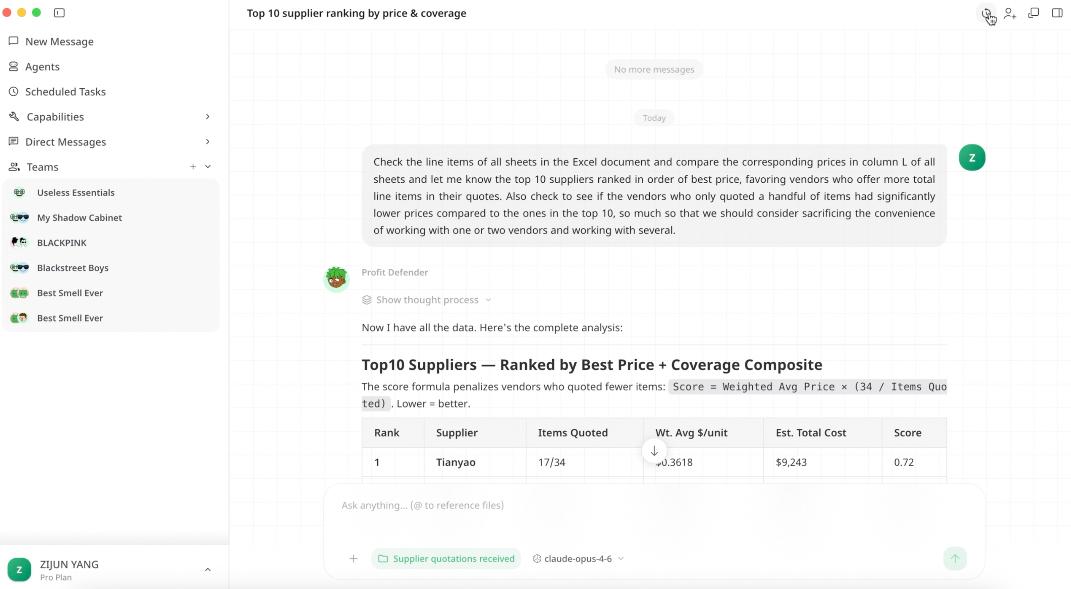Click the Scheduled Tasks clock icon
This screenshot has height=589, width=1071.
pos(14,92)
